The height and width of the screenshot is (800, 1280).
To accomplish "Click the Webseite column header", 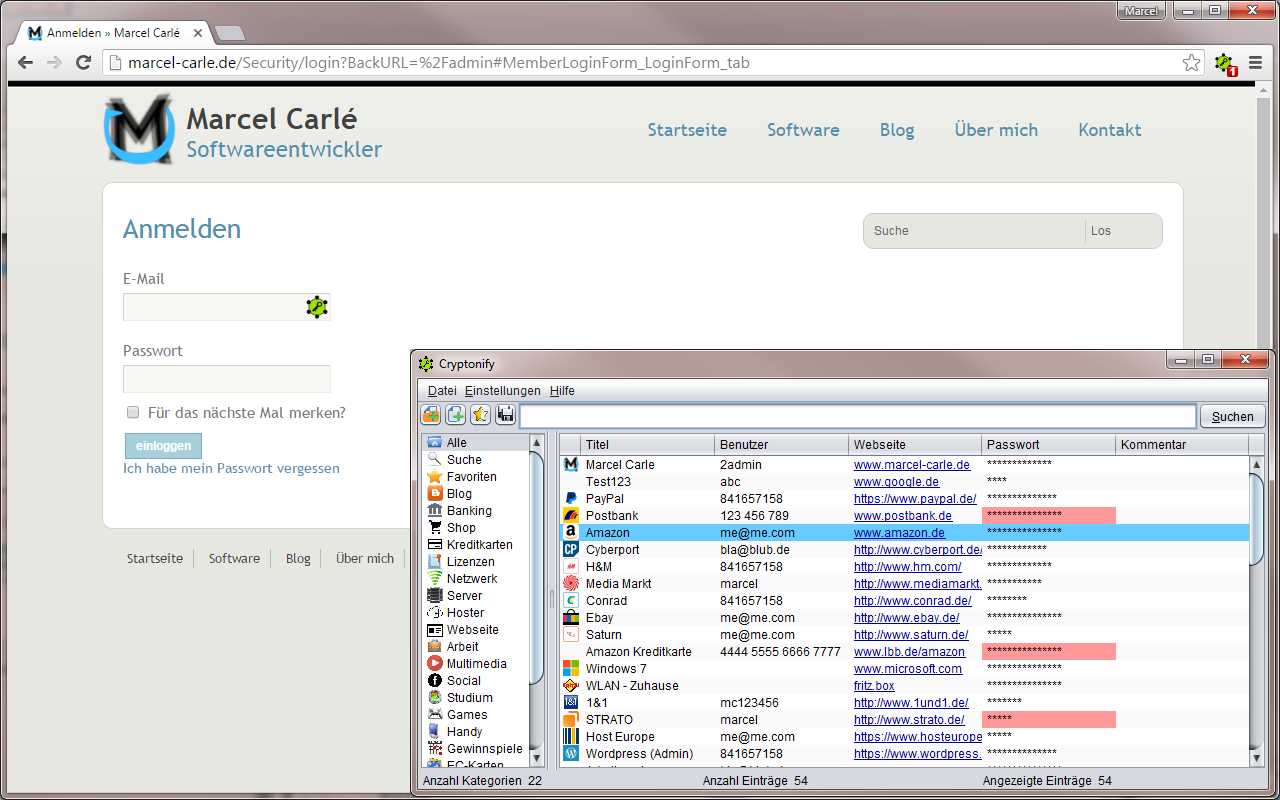I will [x=915, y=445].
